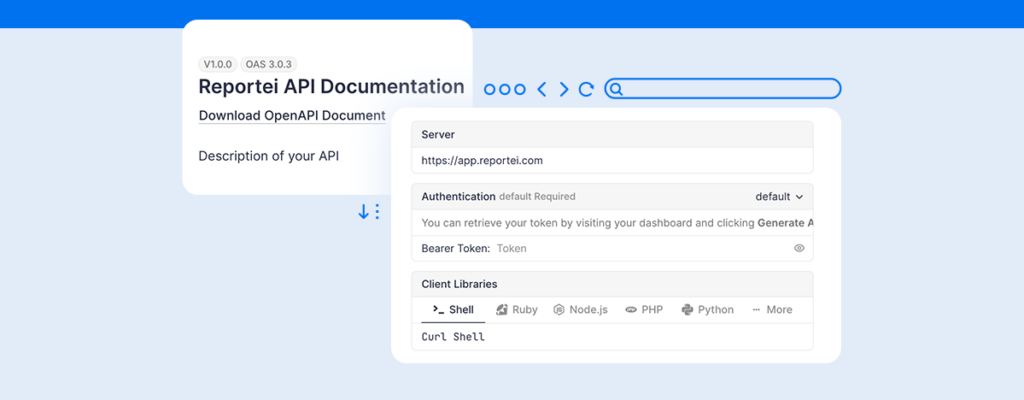Toggle Bearer Token visibility eye icon
Viewport: 1024px width, 400px height.
click(x=799, y=248)
